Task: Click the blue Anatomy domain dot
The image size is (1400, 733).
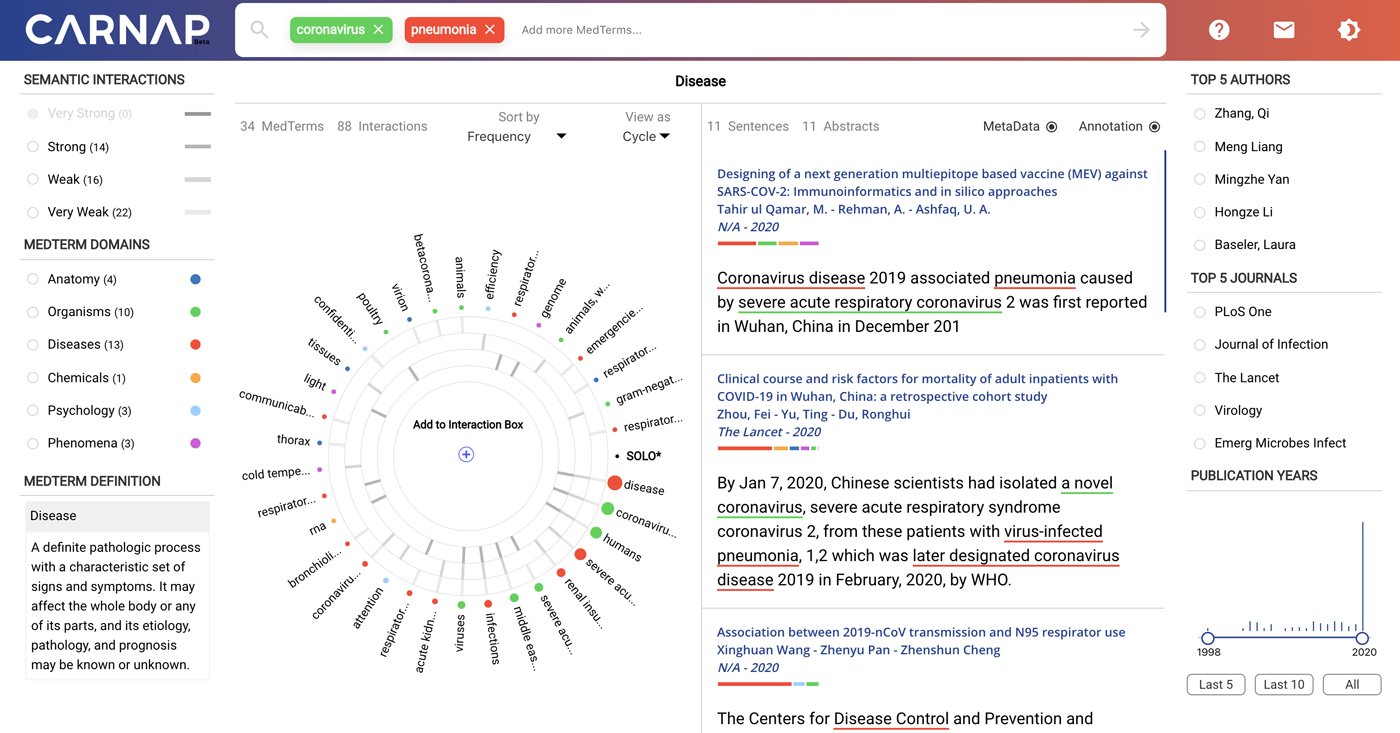Action: [x=195, y=279]
